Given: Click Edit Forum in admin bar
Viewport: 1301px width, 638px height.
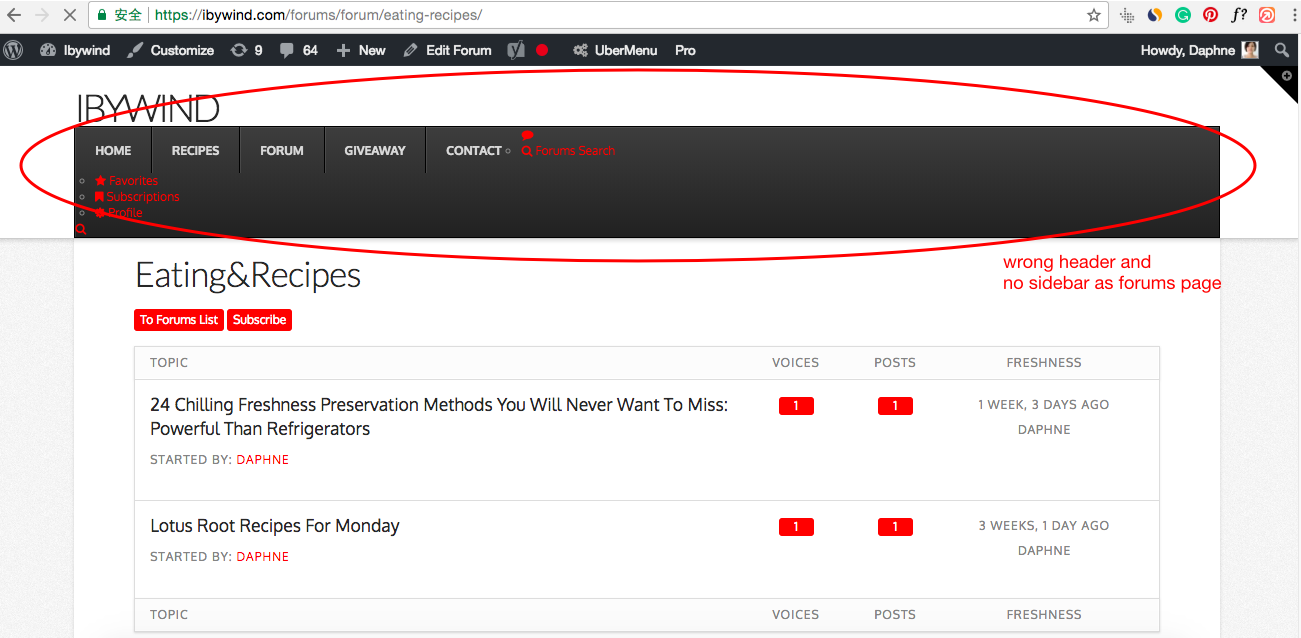Looking at the screenshot, I should (x=447, y=50).
